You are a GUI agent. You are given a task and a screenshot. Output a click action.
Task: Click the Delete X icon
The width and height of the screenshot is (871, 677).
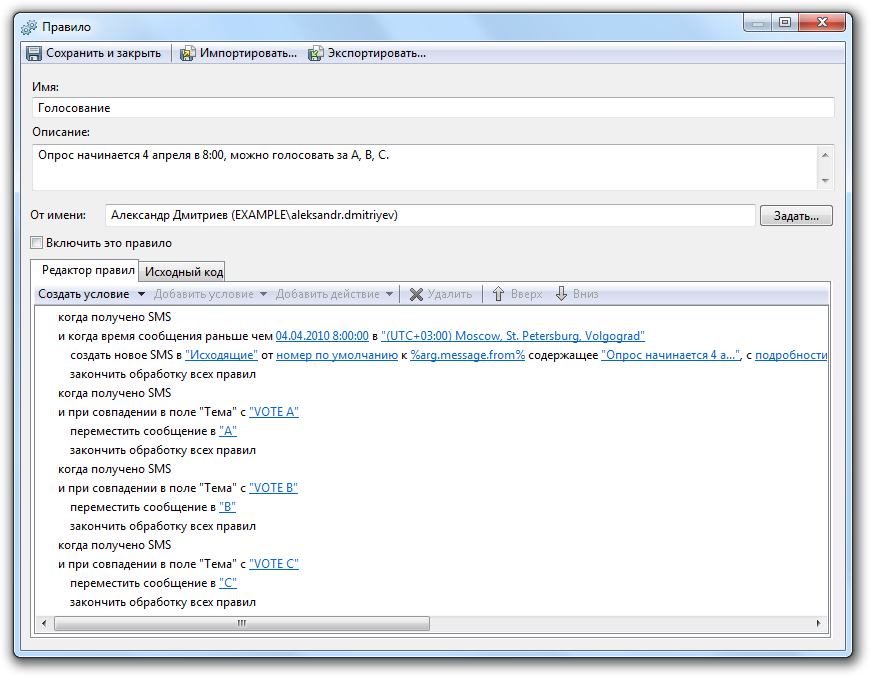coord(416,294)
